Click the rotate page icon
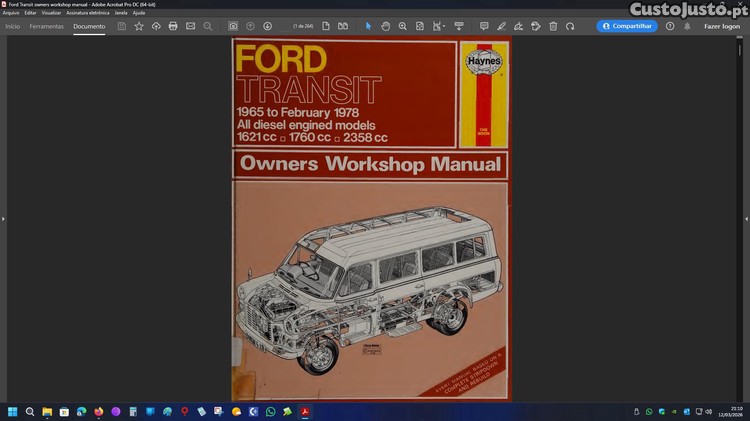This screenshot has height=421, width=750. point(570,26)
